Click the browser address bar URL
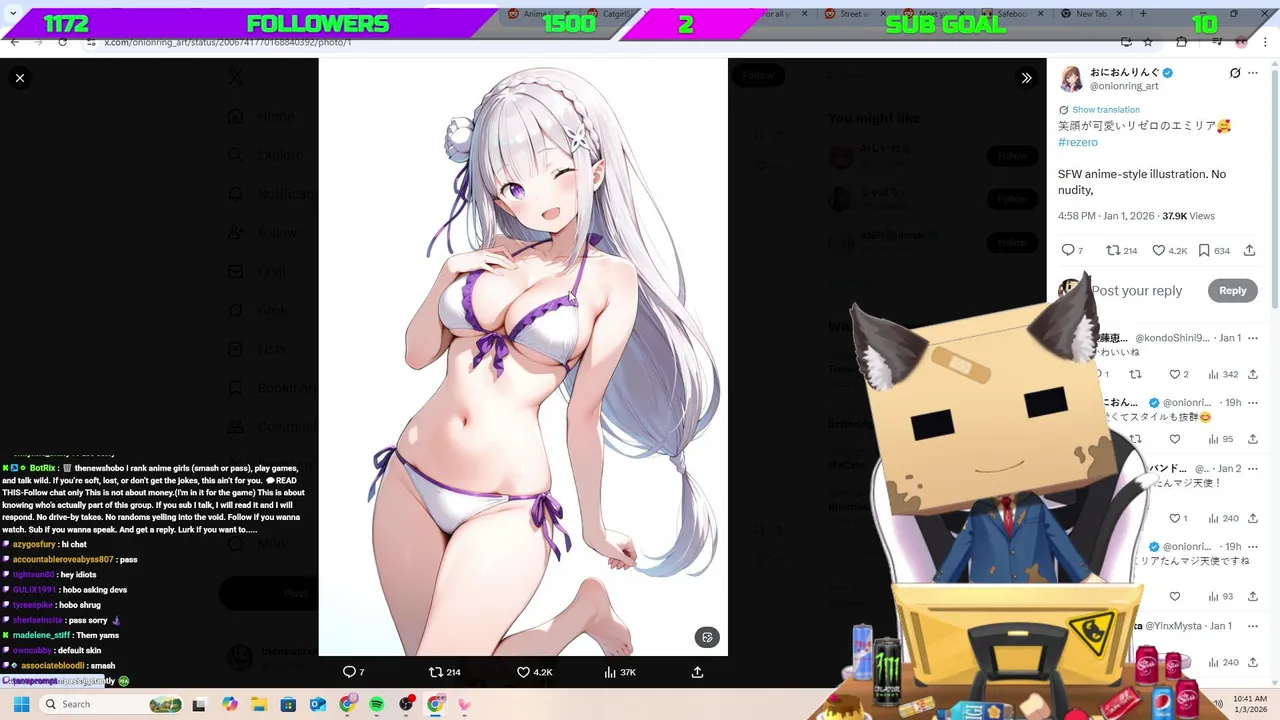This screenshot has height=720, width=1280. [228, 42]
